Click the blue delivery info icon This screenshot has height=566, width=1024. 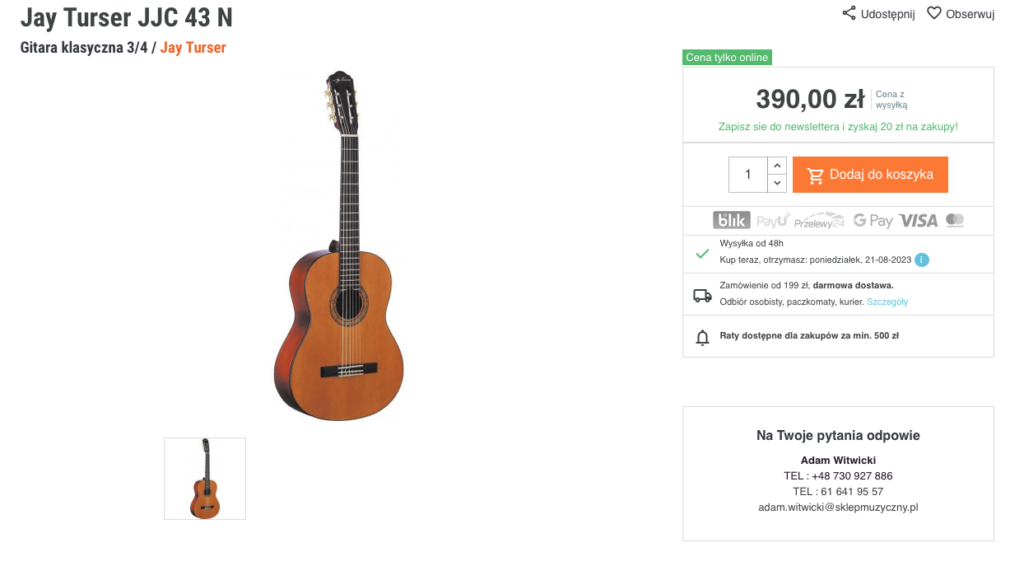click(922, 260)
